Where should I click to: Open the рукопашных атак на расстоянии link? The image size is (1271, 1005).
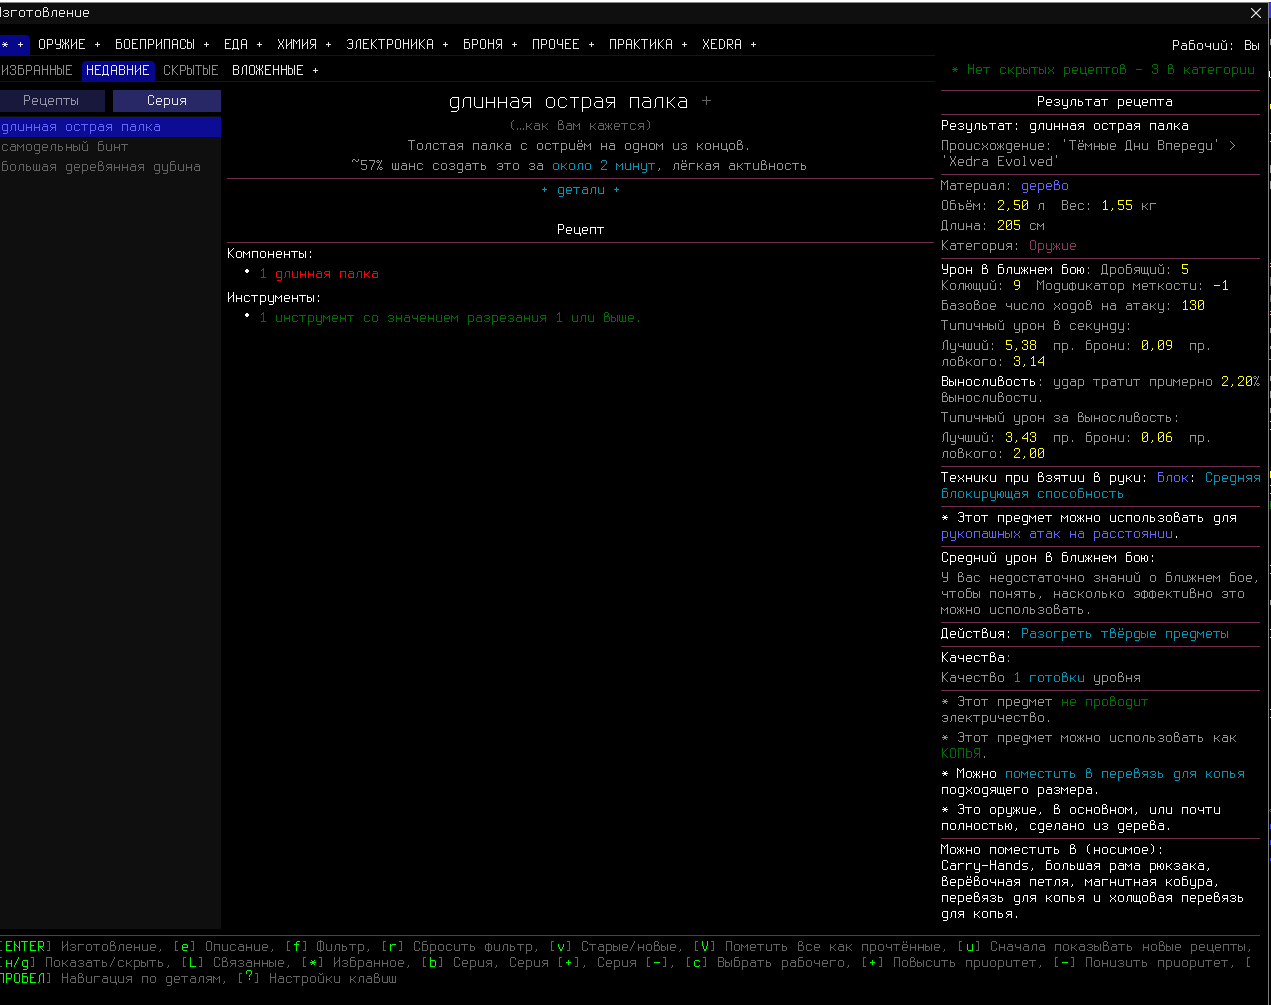point(1059,534)
